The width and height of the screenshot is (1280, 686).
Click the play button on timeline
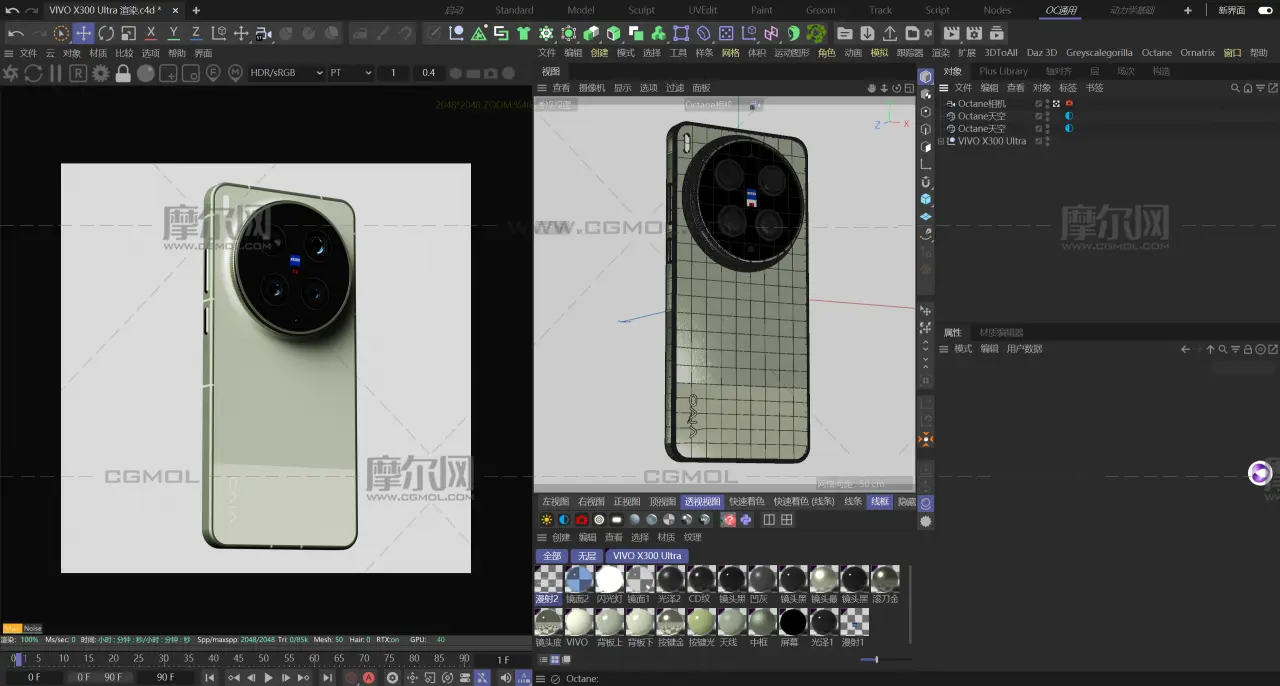(x=268, y=678)
